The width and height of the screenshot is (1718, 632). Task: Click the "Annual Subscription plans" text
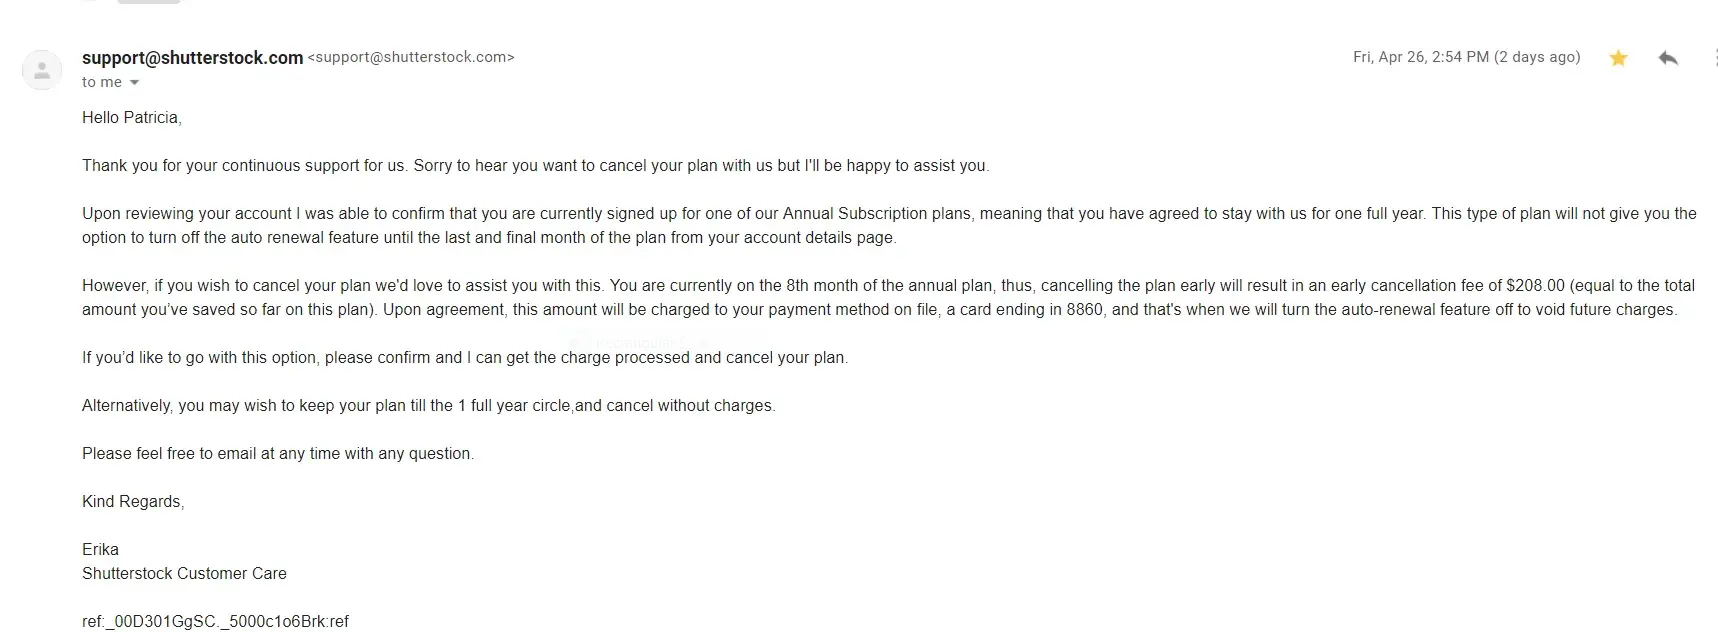coord(876,214)
